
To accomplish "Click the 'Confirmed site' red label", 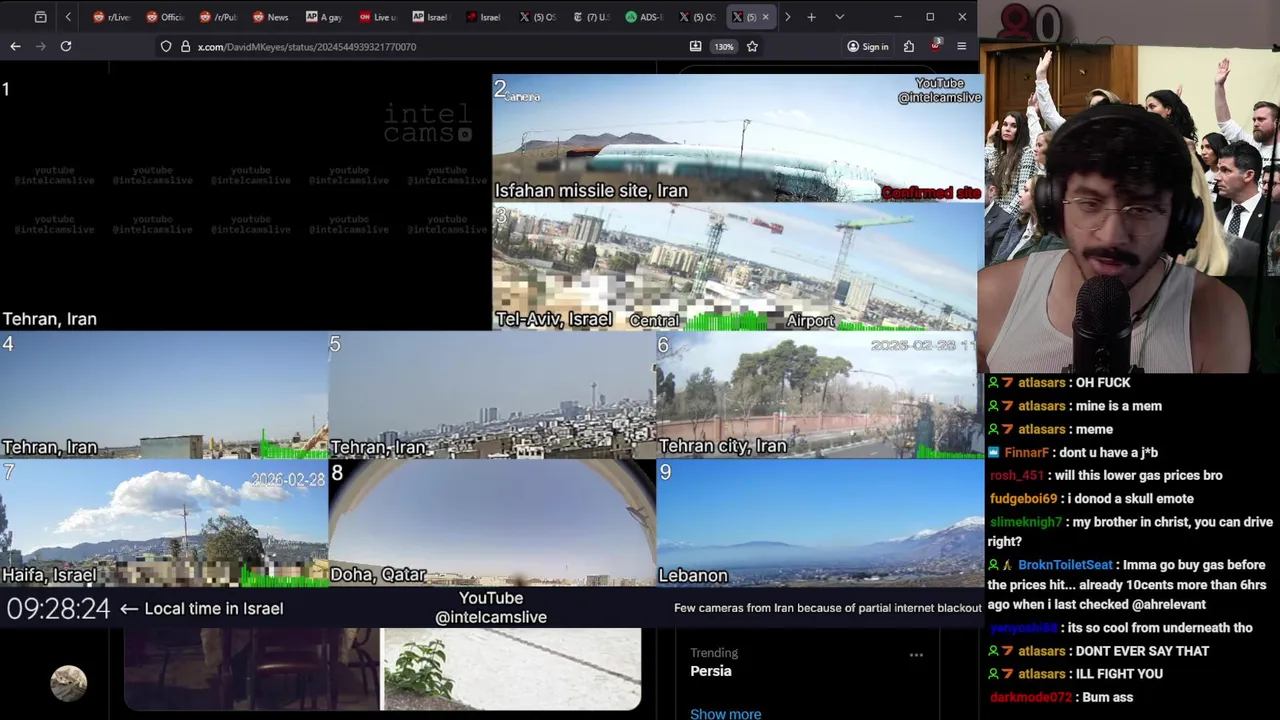I will point(930,192).
